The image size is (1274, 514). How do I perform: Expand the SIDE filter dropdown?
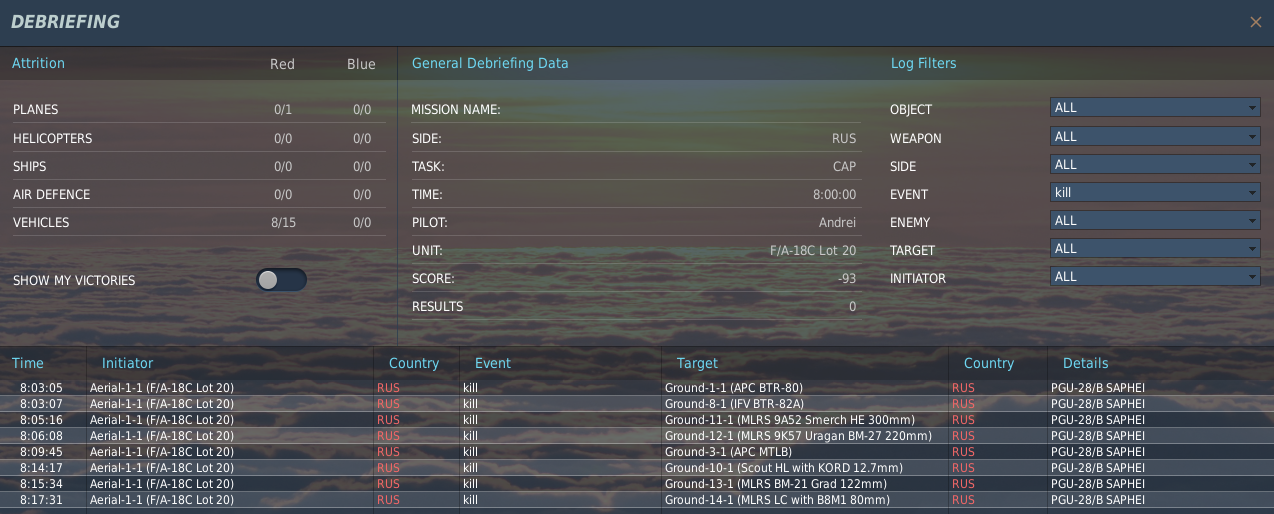tap(1155, 164)
